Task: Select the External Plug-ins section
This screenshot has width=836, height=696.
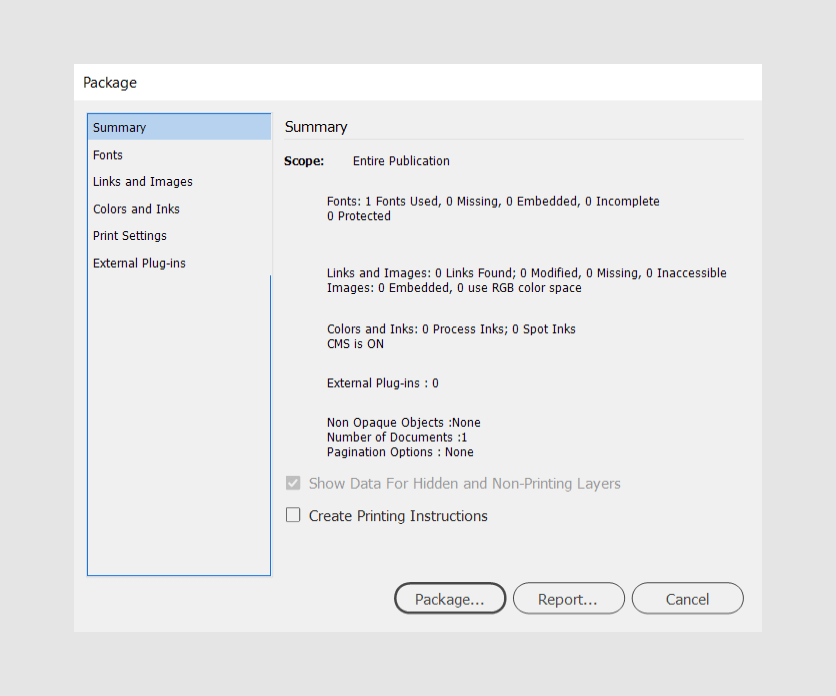Action: coord(139,262)
